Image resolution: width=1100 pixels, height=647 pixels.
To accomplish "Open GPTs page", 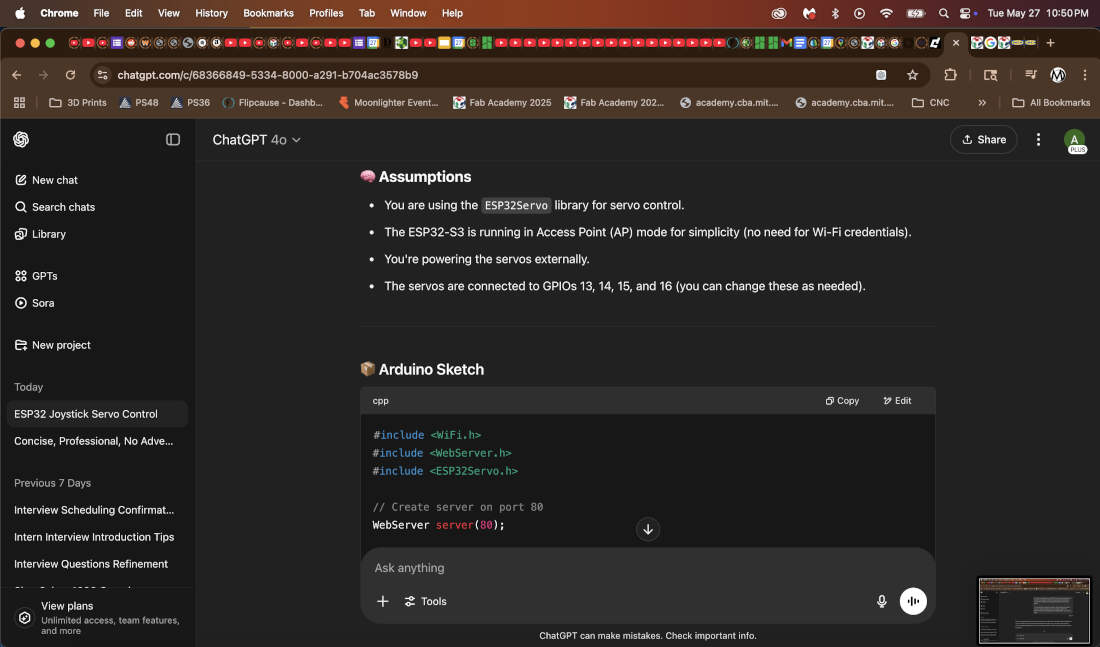I will pos(36,276).
